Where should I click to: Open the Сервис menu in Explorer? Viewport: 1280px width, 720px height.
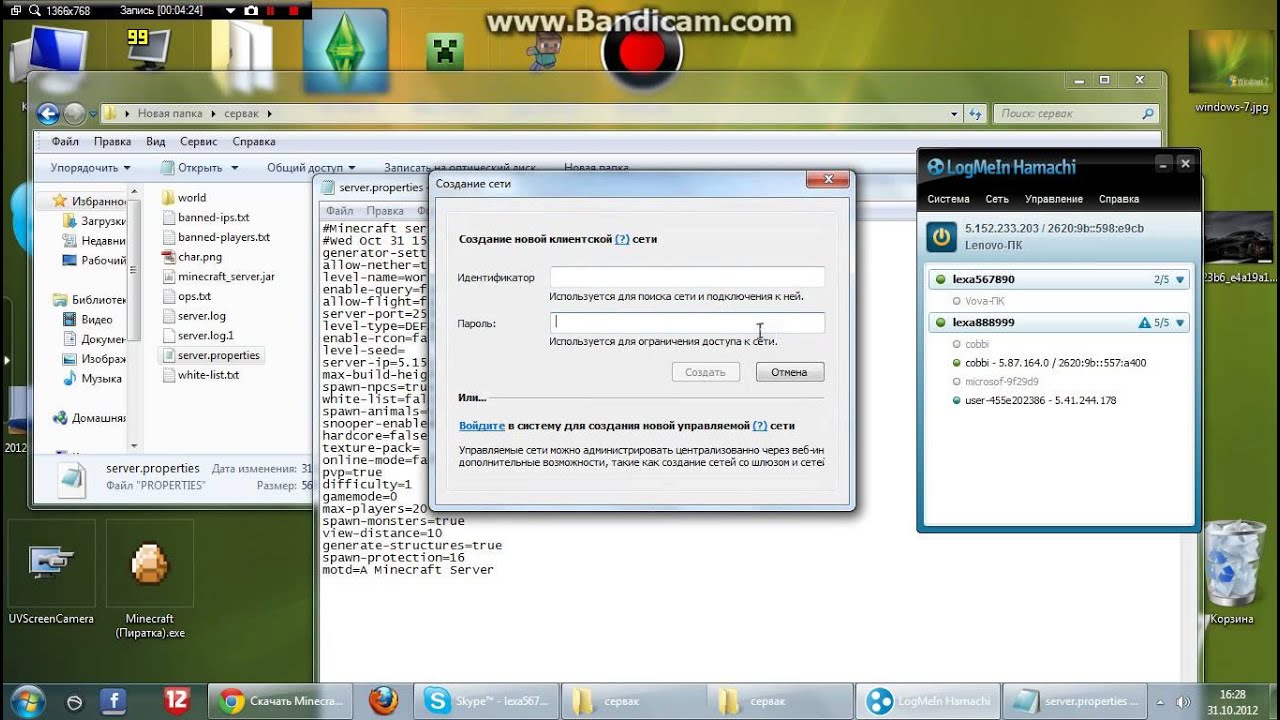click(x=199, y=142)
